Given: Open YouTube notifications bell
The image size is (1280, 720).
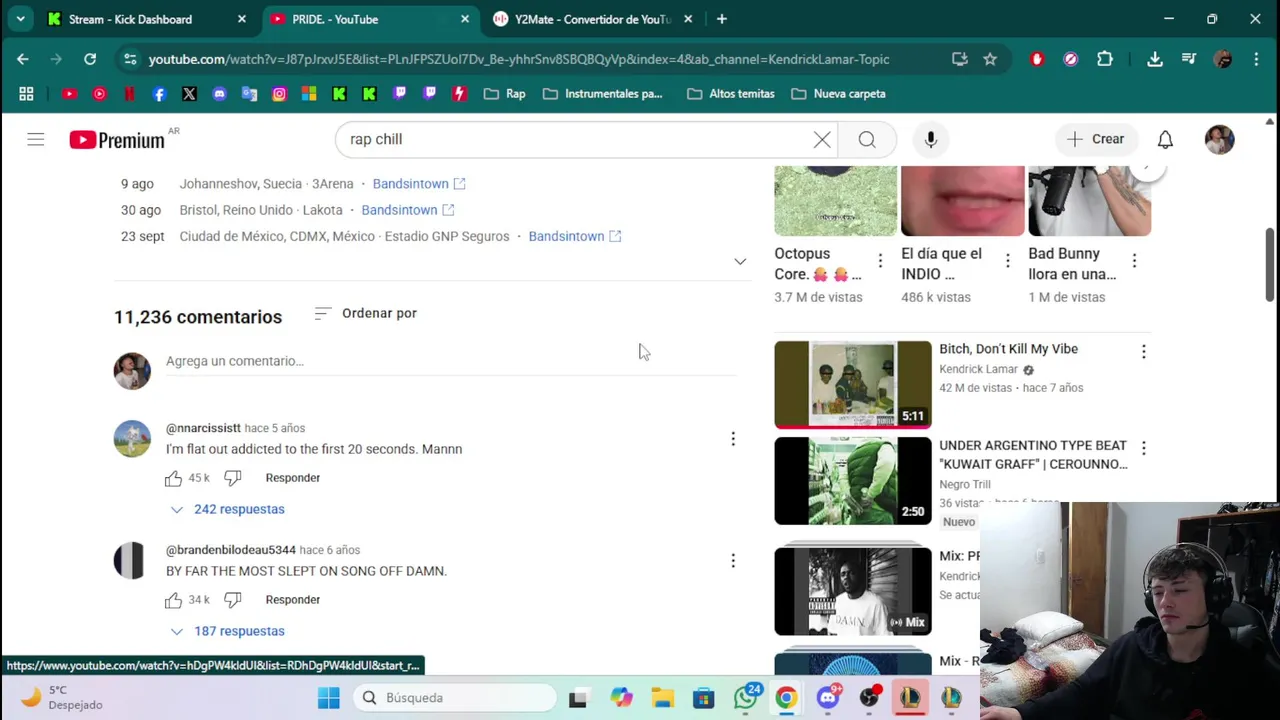Looking at the screenshot, I should [x=1165, y=140].
